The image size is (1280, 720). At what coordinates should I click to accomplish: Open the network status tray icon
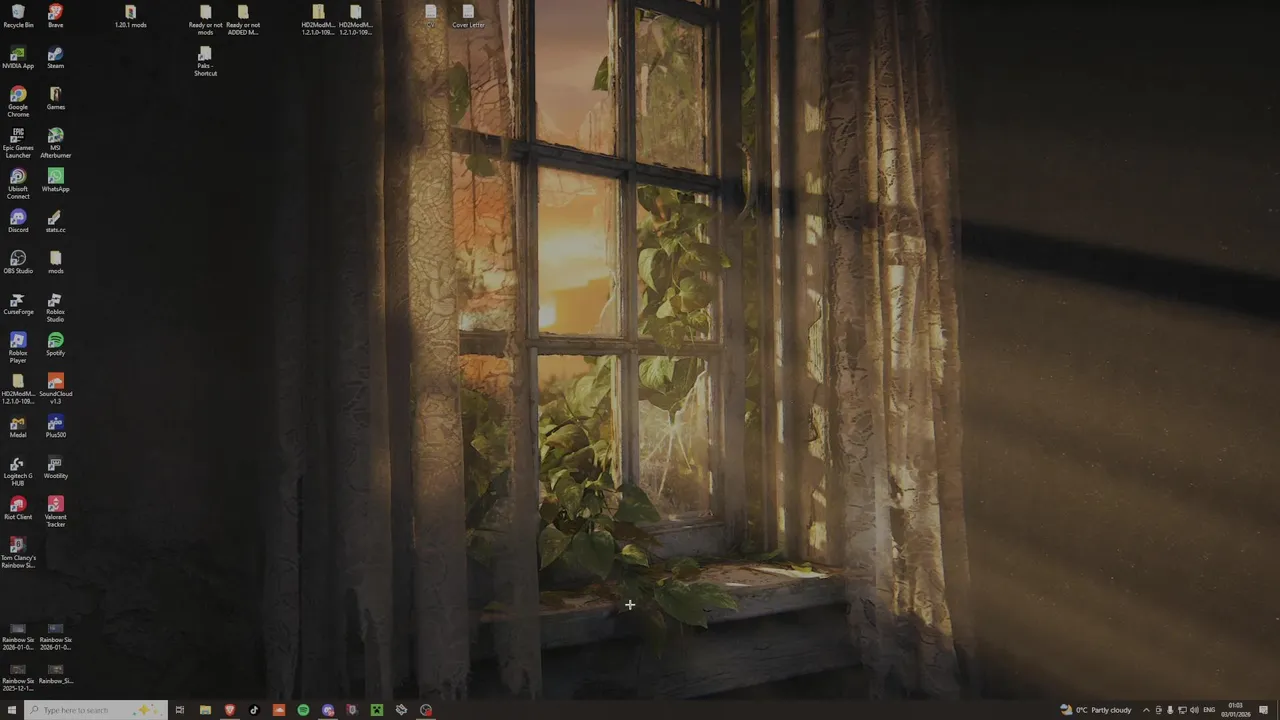[x=1182, y=710]
